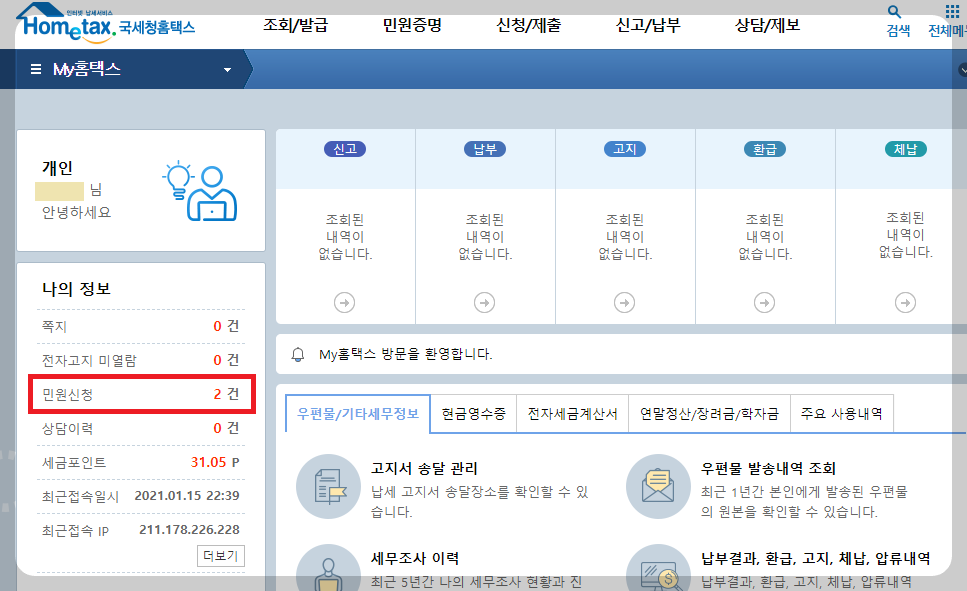Click arrow button in 고지 card
967x591 pixels.
click(624, 303)
